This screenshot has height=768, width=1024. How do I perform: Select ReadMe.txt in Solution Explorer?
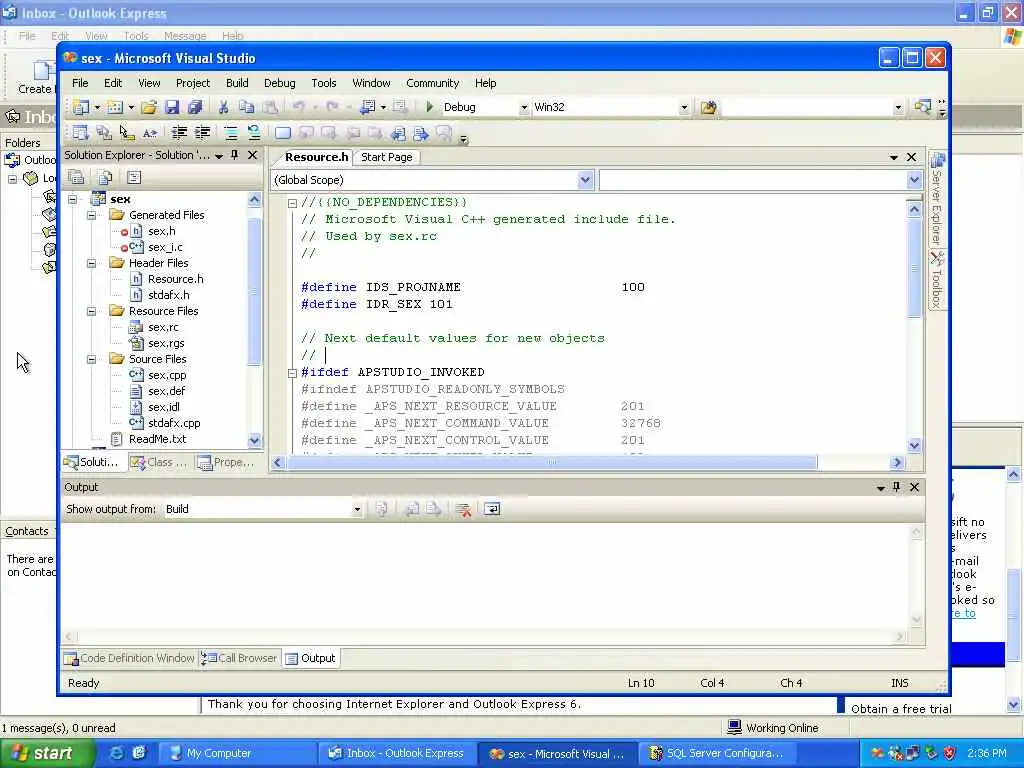coord(157,440)
